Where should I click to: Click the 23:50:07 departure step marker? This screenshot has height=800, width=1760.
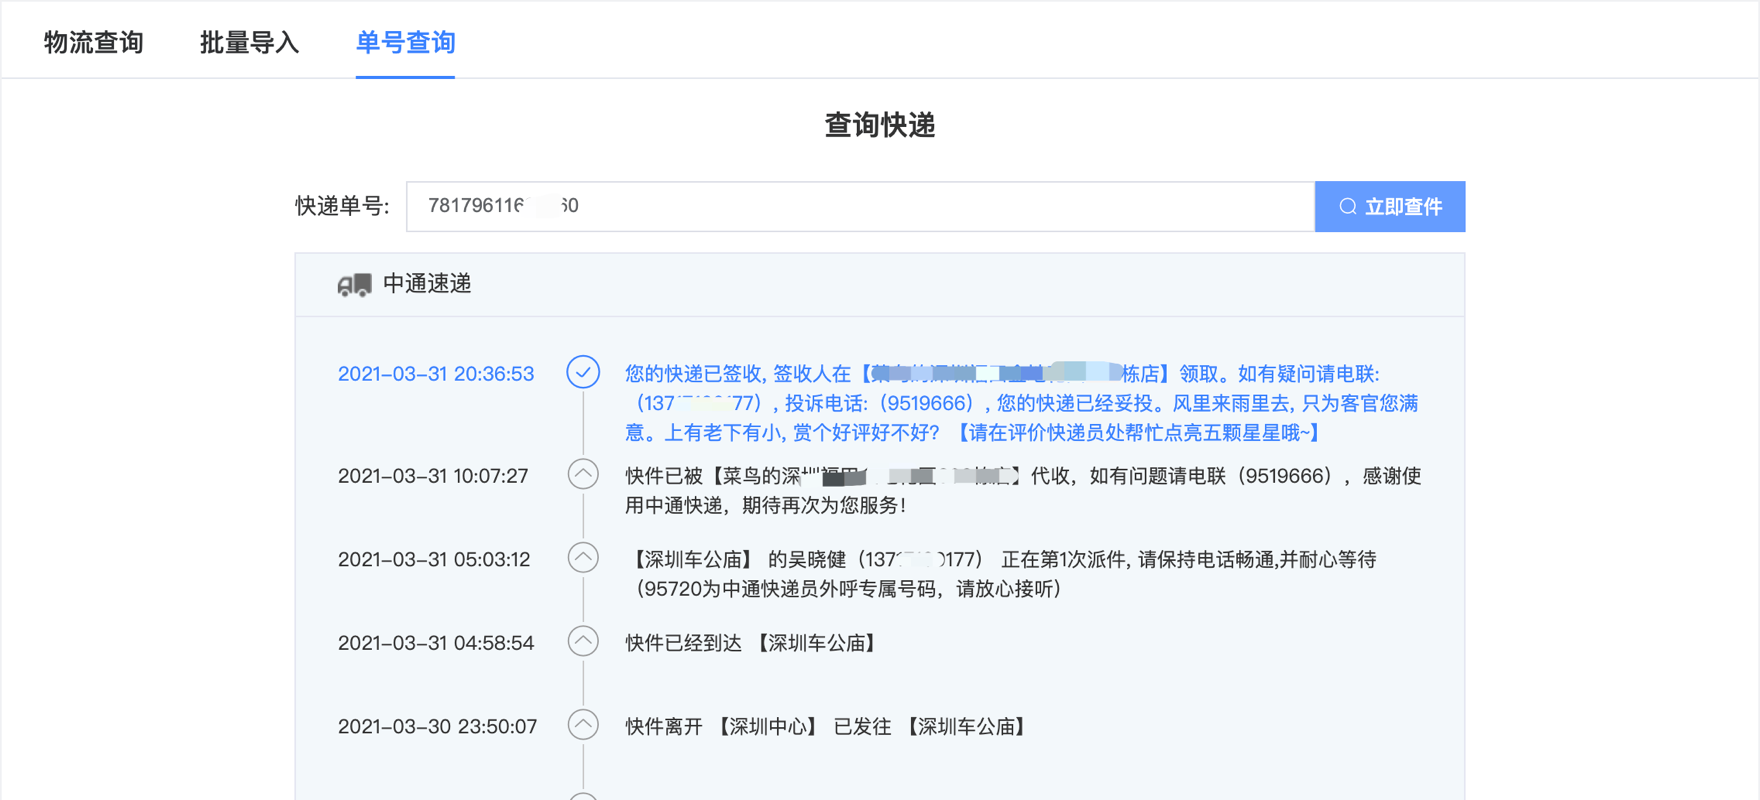[583, 725]
